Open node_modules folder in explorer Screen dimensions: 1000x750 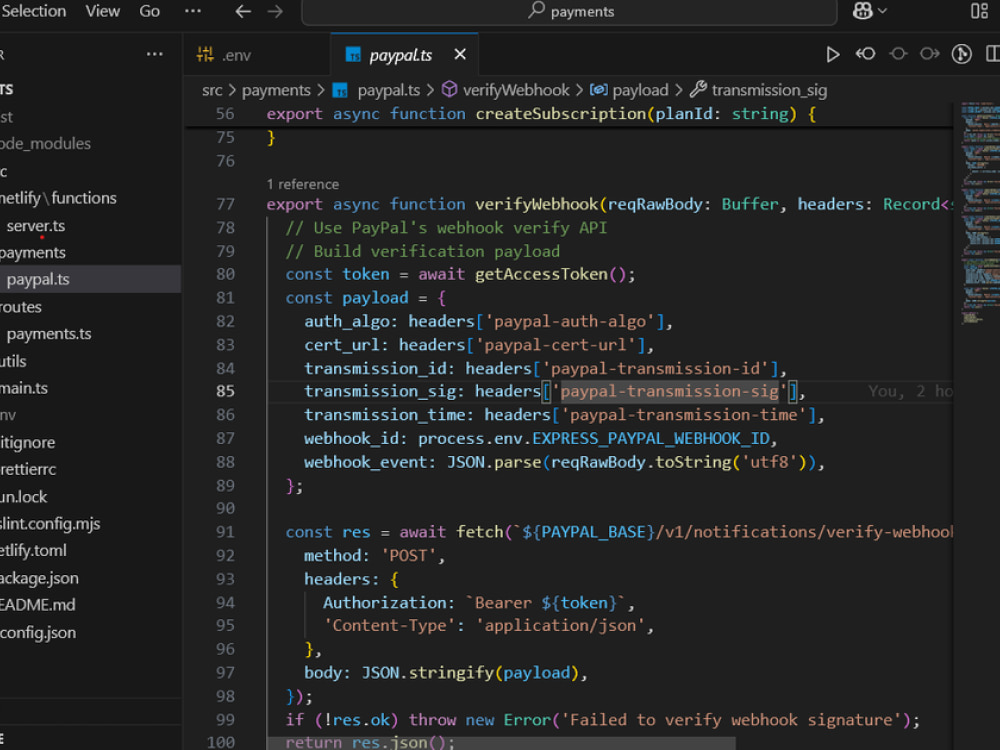[45, 143]
